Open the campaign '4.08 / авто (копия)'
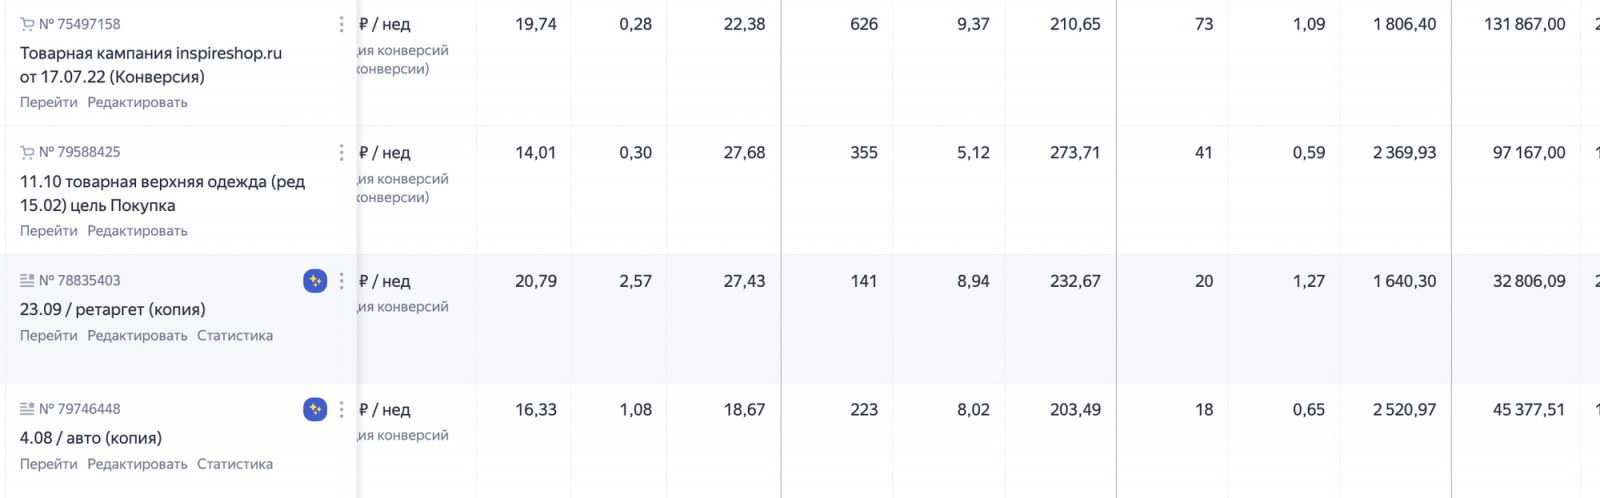 click(91, 438)
